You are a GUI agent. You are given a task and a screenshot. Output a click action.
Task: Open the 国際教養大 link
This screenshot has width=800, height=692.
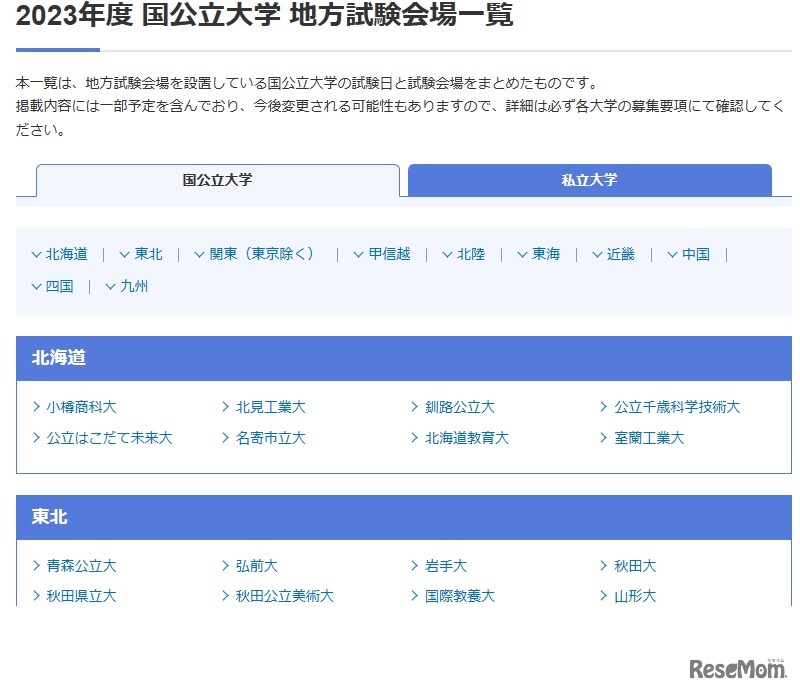pos(454,596)
